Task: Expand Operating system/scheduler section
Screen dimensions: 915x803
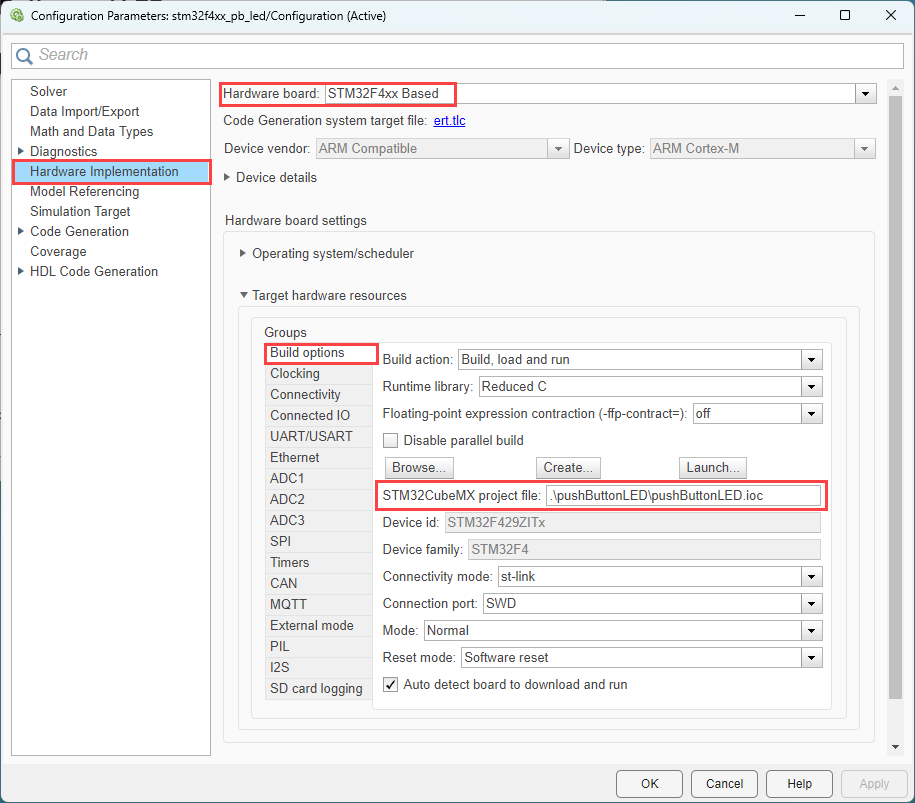Action: tap(243, 254)
